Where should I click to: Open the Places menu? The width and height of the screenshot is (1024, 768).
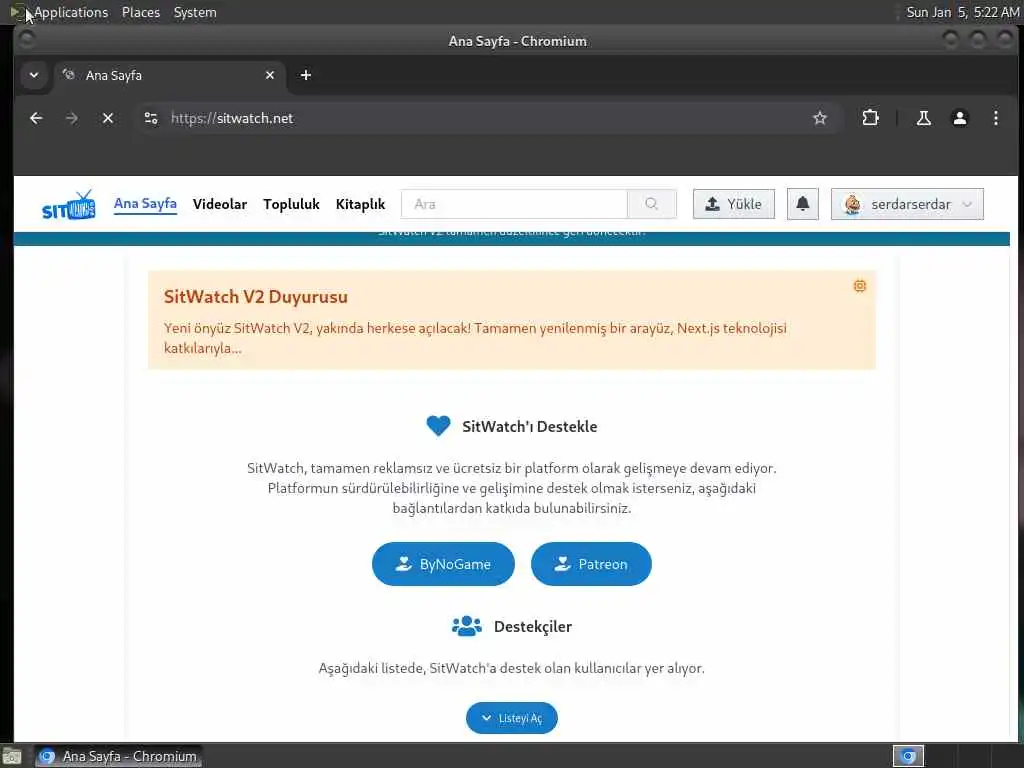pyautogui.click(x=141, y=12)
